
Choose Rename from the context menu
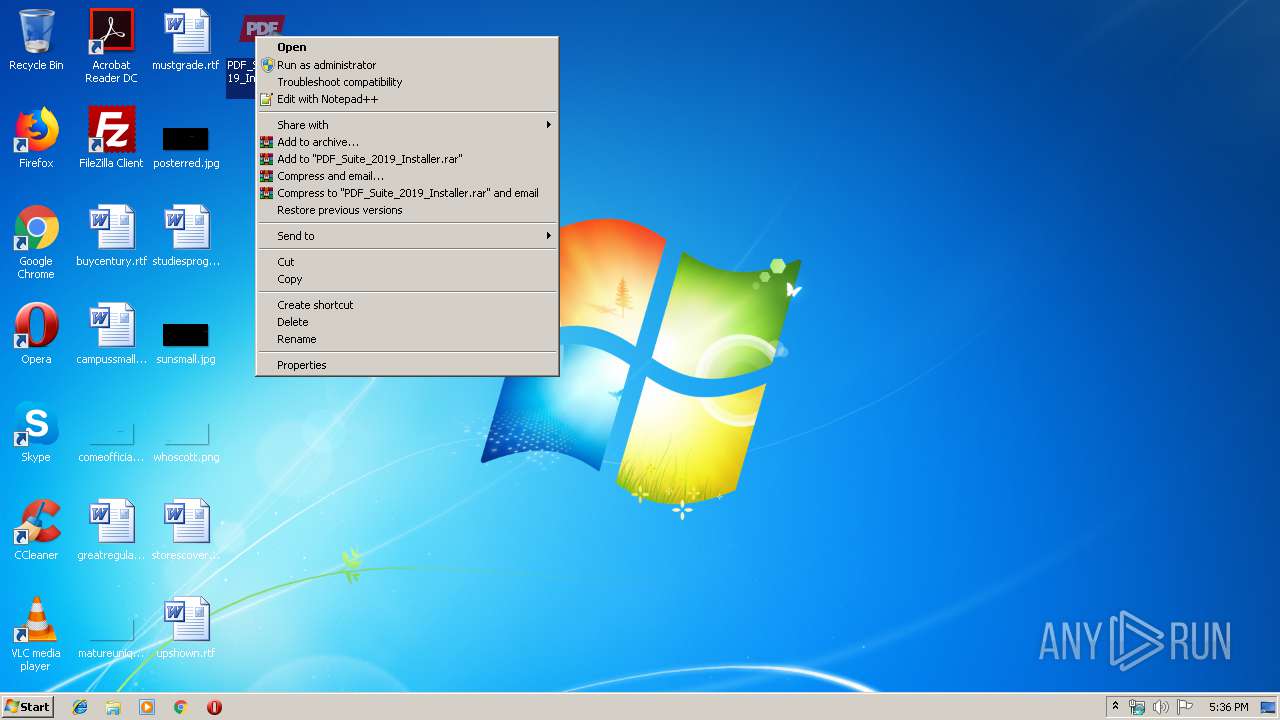[x=407, y=339]
